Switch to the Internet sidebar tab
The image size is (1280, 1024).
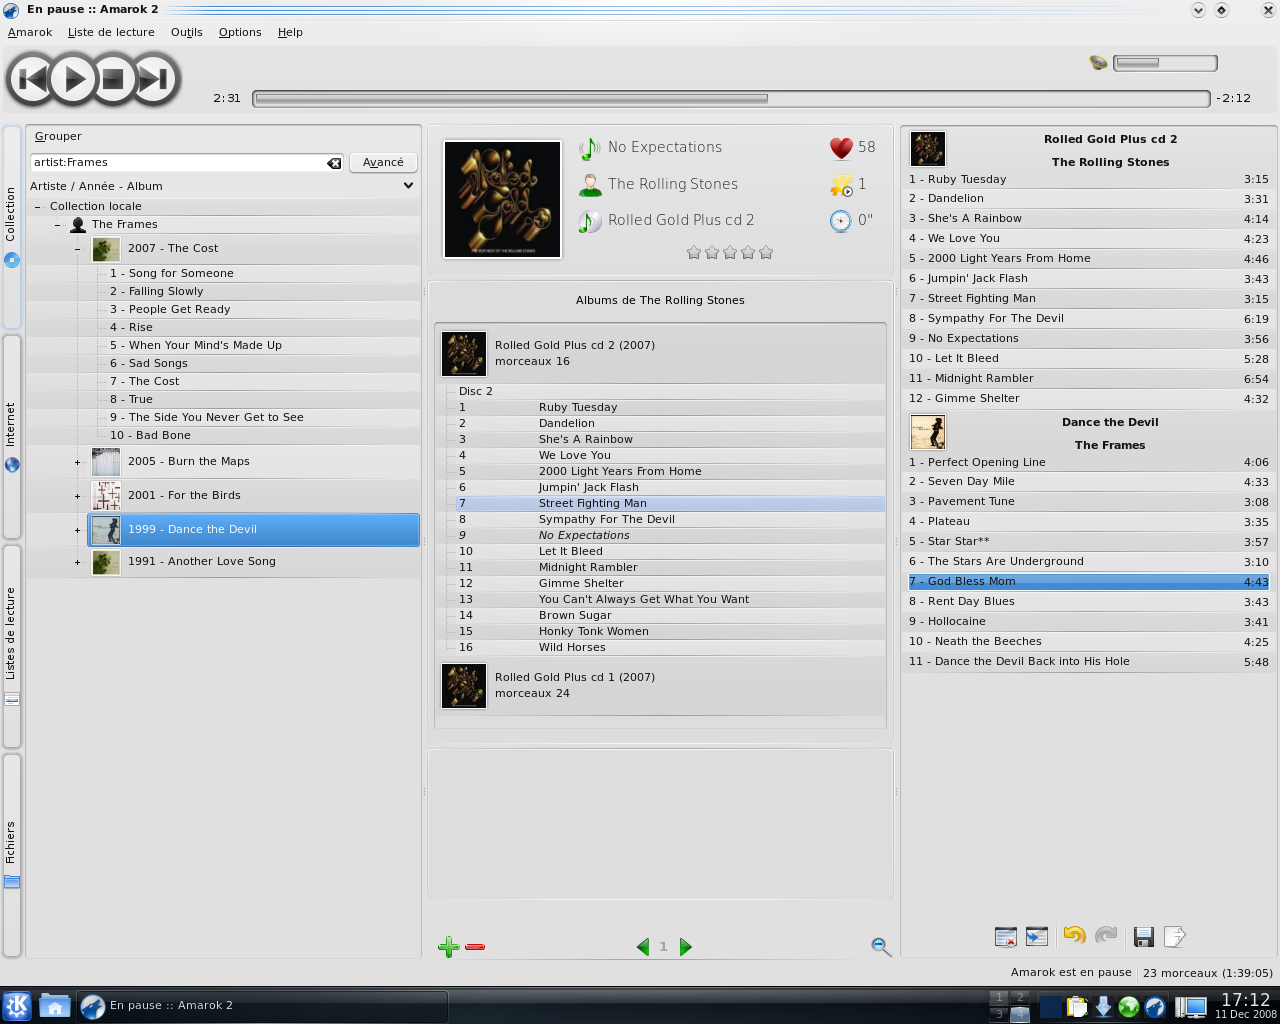12,437
